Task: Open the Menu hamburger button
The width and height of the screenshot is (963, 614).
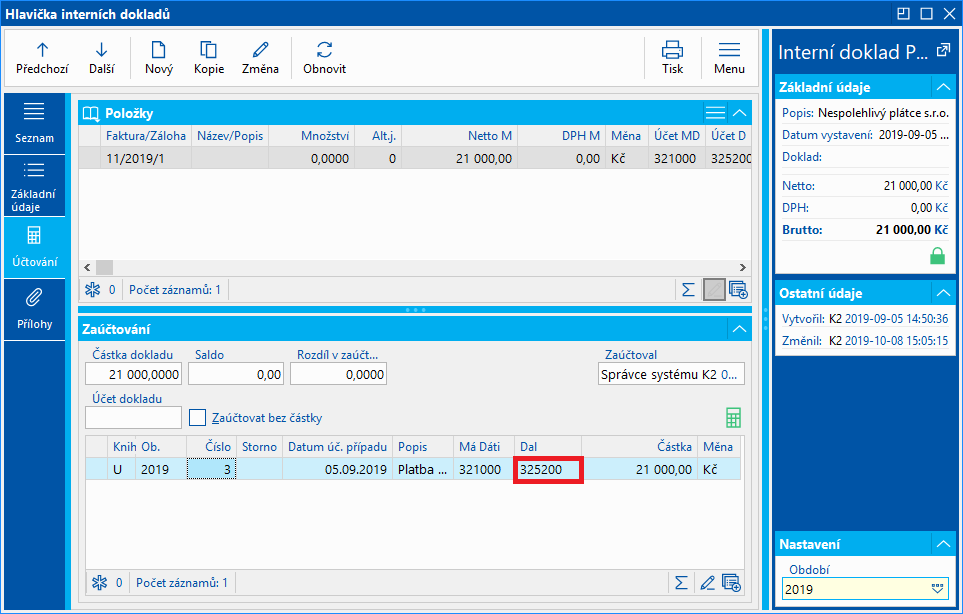Action: [729, 58]
